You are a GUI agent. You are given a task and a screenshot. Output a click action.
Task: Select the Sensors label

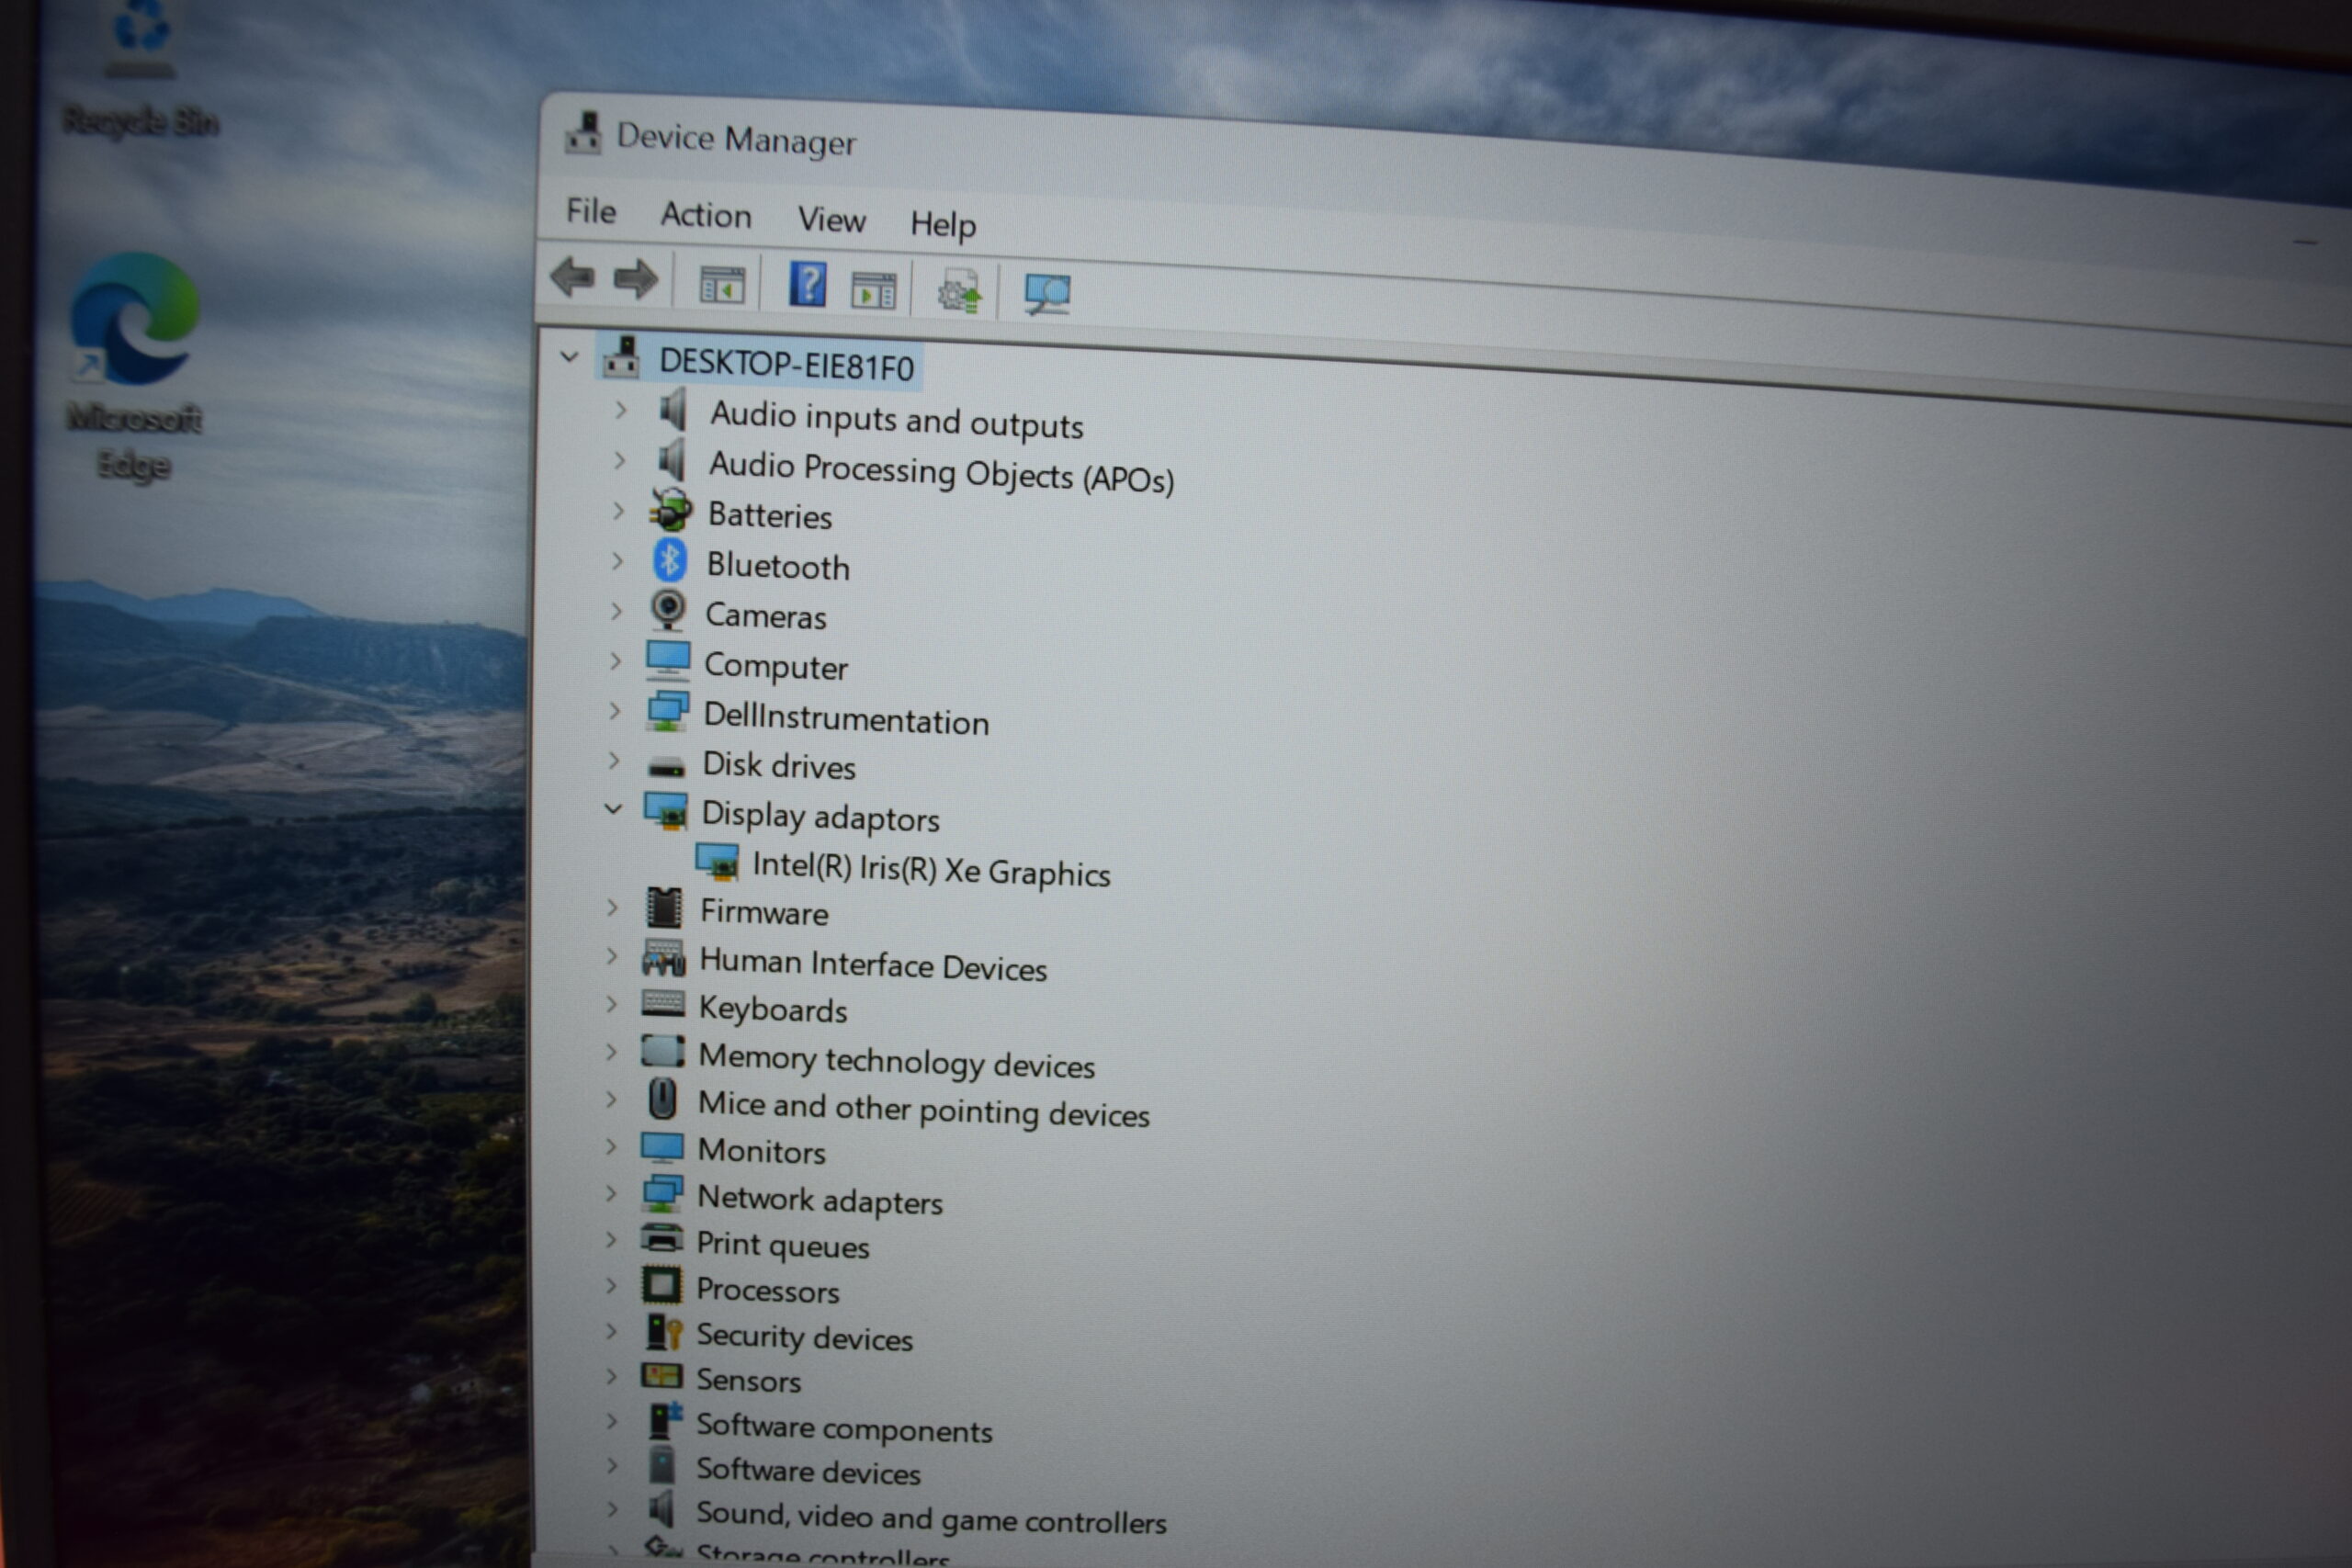[x=749, y=1380]
